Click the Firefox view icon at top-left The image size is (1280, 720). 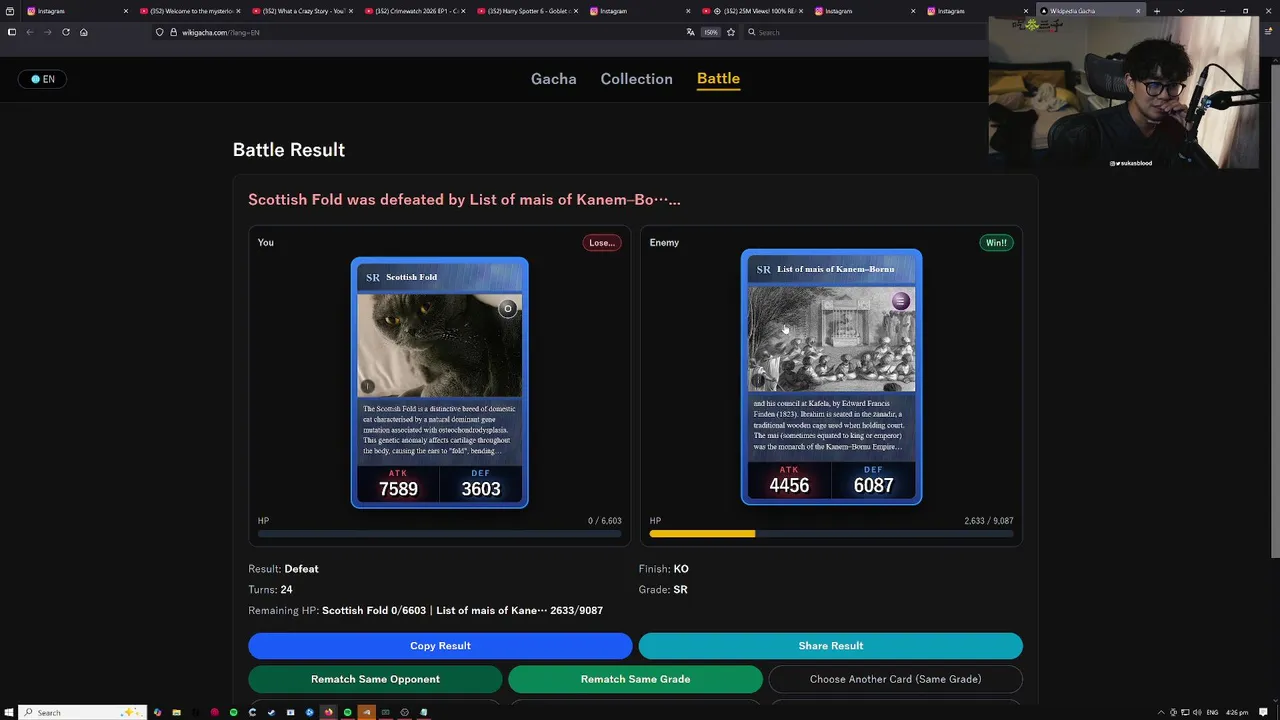10,11
